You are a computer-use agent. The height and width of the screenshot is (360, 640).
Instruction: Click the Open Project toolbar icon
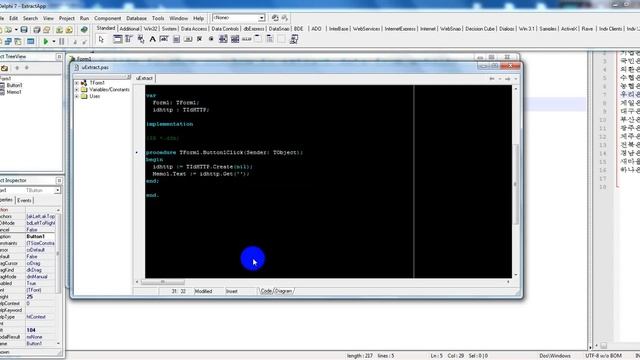coord(47,30)
